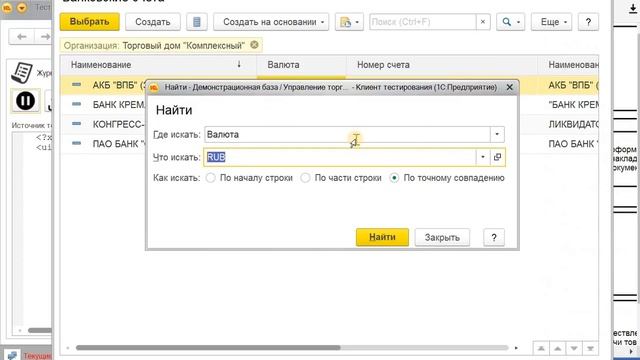640x360 pixels.
Task: Move down one row with the down arrow
Action: pos(574,348)
